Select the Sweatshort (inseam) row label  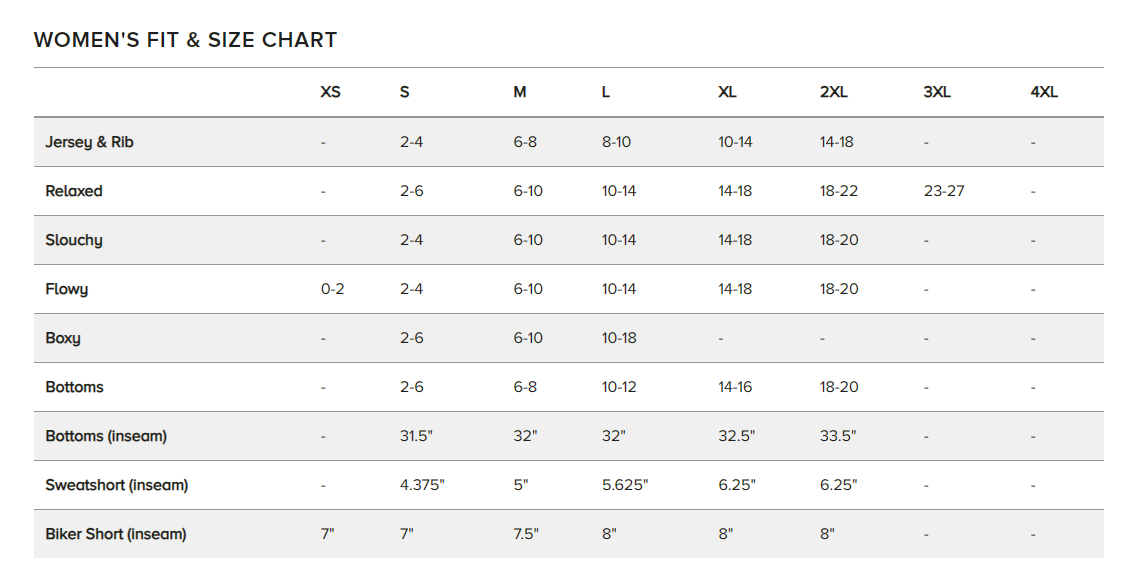pos(117,485)
